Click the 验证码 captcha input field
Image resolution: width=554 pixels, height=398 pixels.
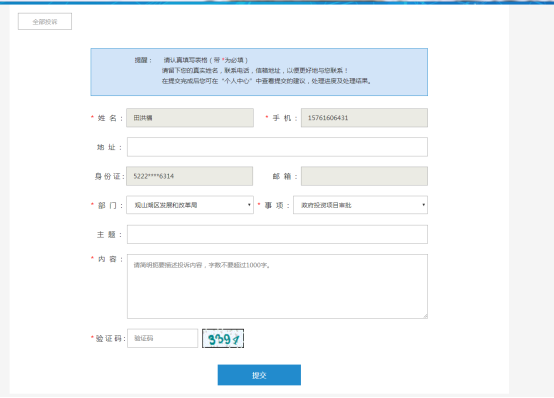pos(163,338)
